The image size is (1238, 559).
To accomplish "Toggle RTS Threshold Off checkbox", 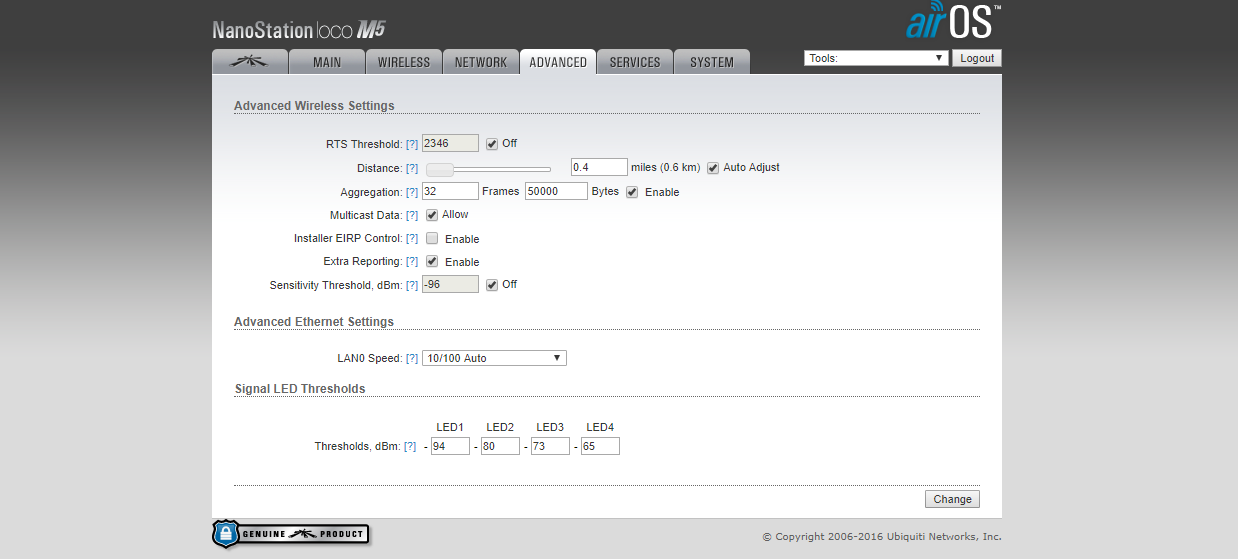I will coord(492,144).
